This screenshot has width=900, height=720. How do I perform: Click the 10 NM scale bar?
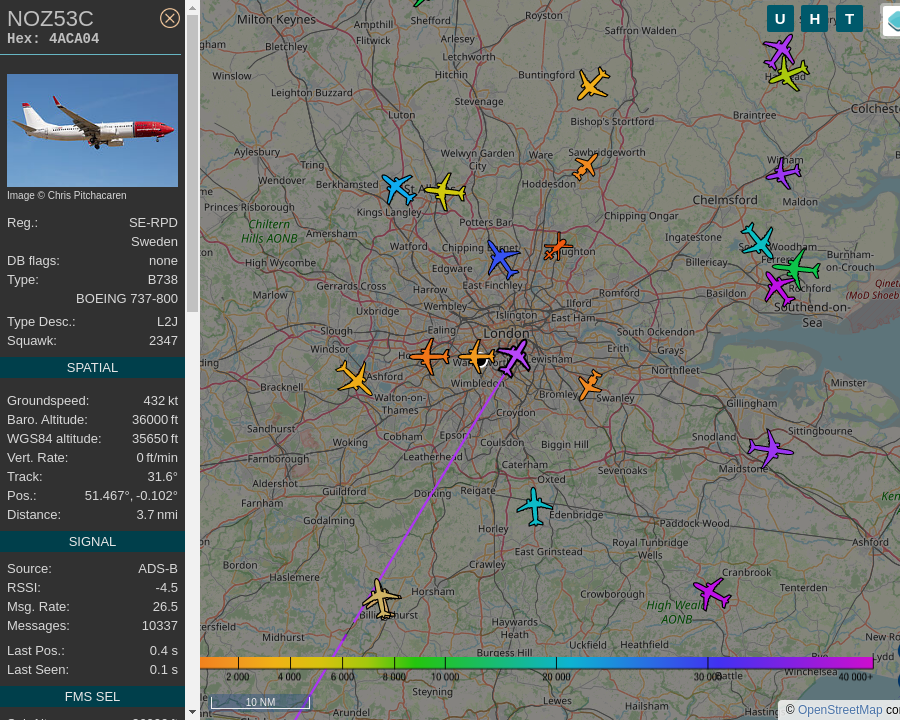261,702
